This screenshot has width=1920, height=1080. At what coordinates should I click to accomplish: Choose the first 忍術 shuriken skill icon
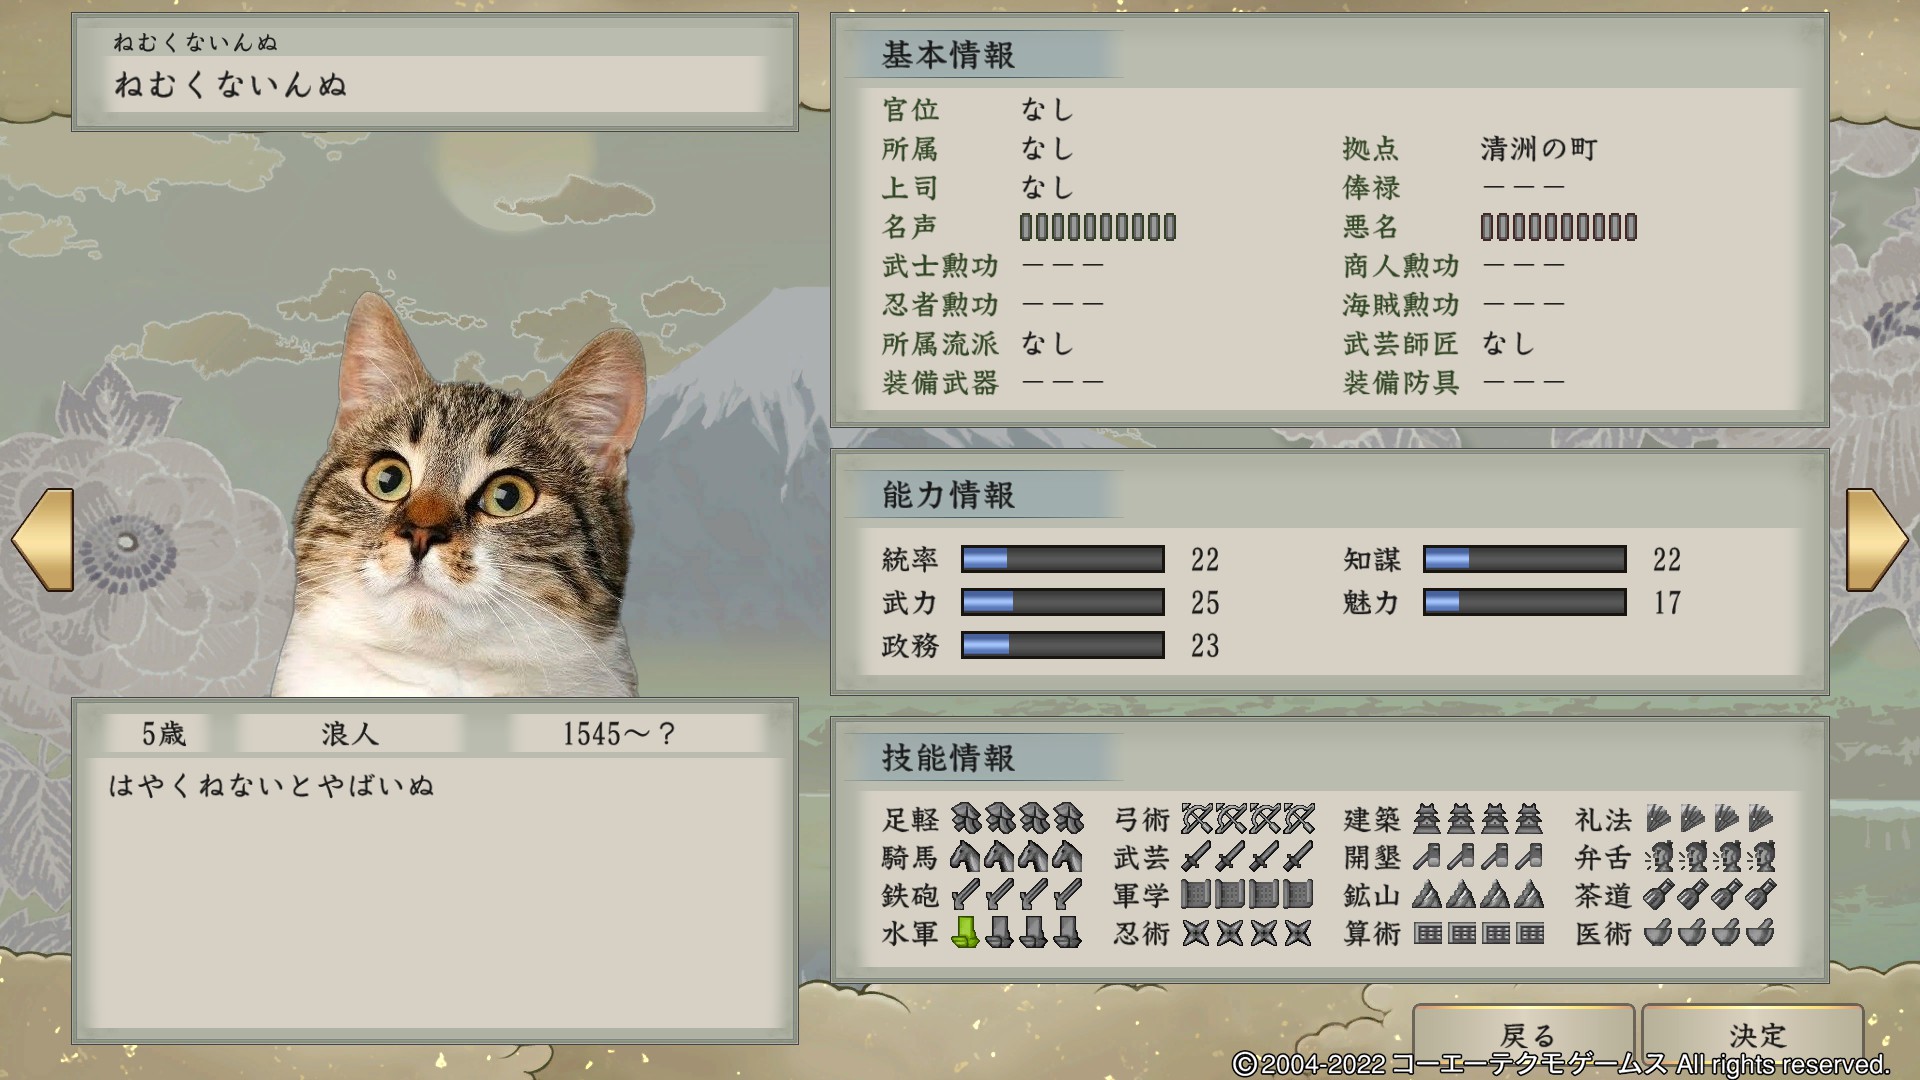(1196, 933)
